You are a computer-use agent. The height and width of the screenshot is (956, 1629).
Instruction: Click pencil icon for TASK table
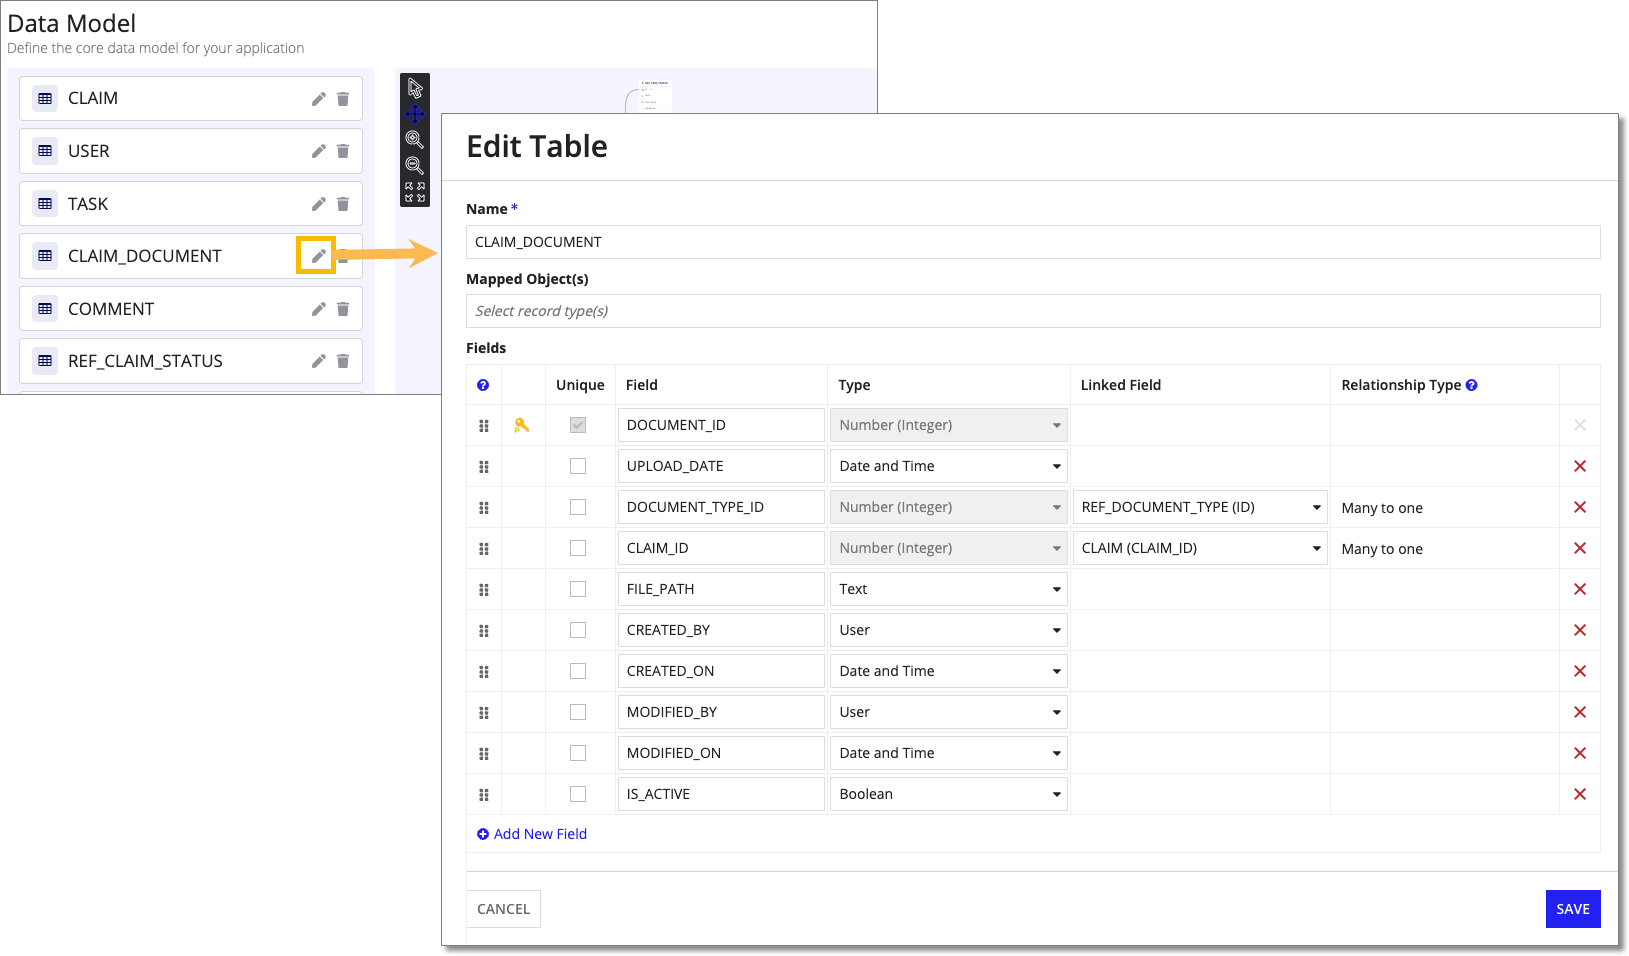tap(318, 204)
